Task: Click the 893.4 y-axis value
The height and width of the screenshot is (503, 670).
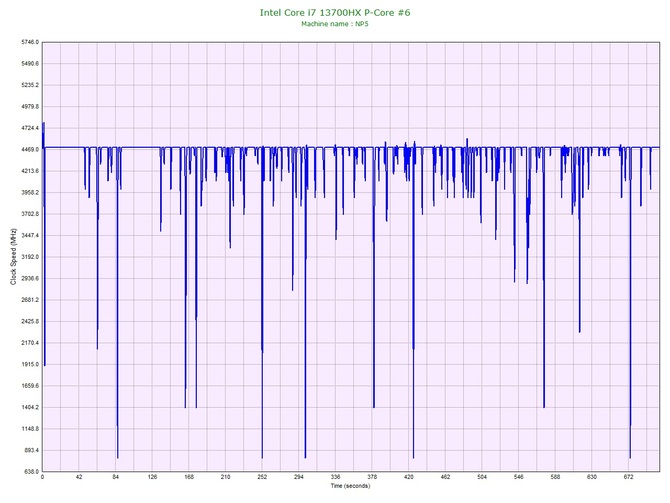Action: coord(31,450)
